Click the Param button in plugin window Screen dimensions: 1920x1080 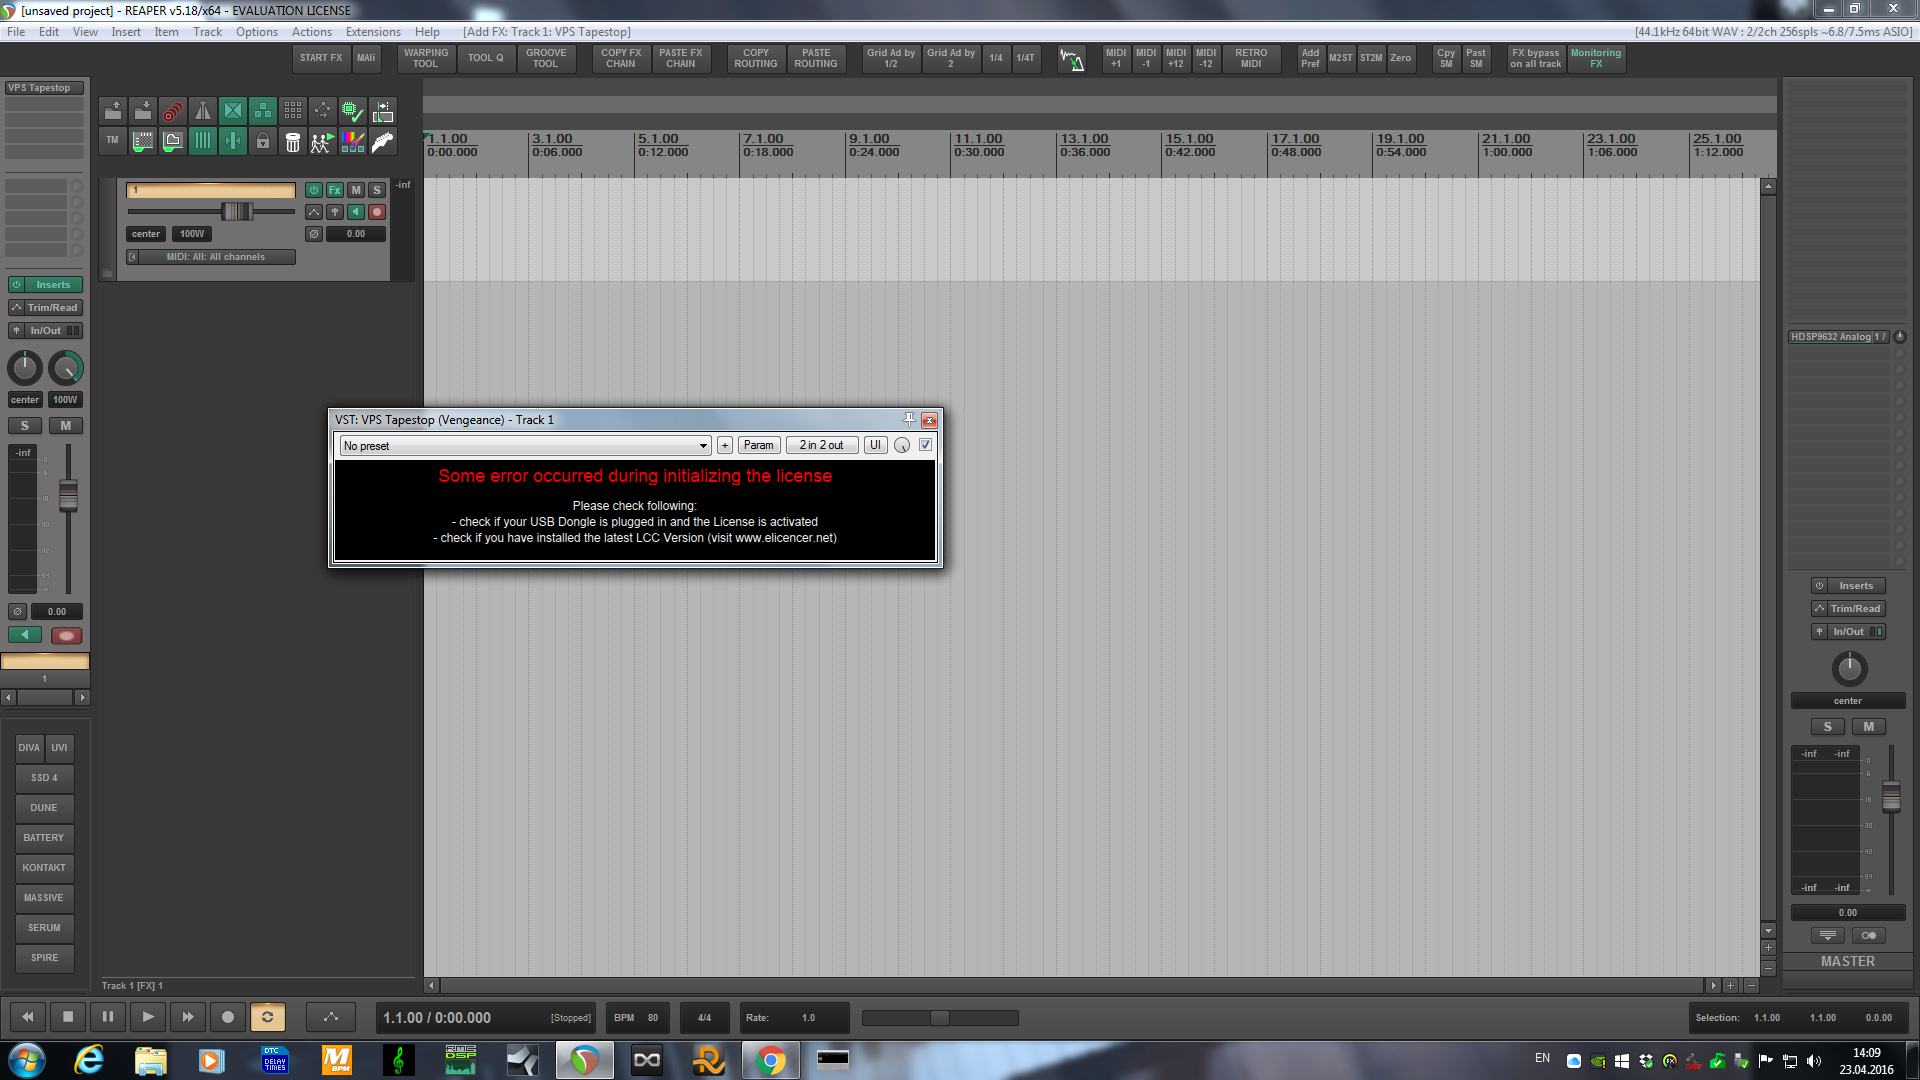pyautogui.click(x=758, y=446)
